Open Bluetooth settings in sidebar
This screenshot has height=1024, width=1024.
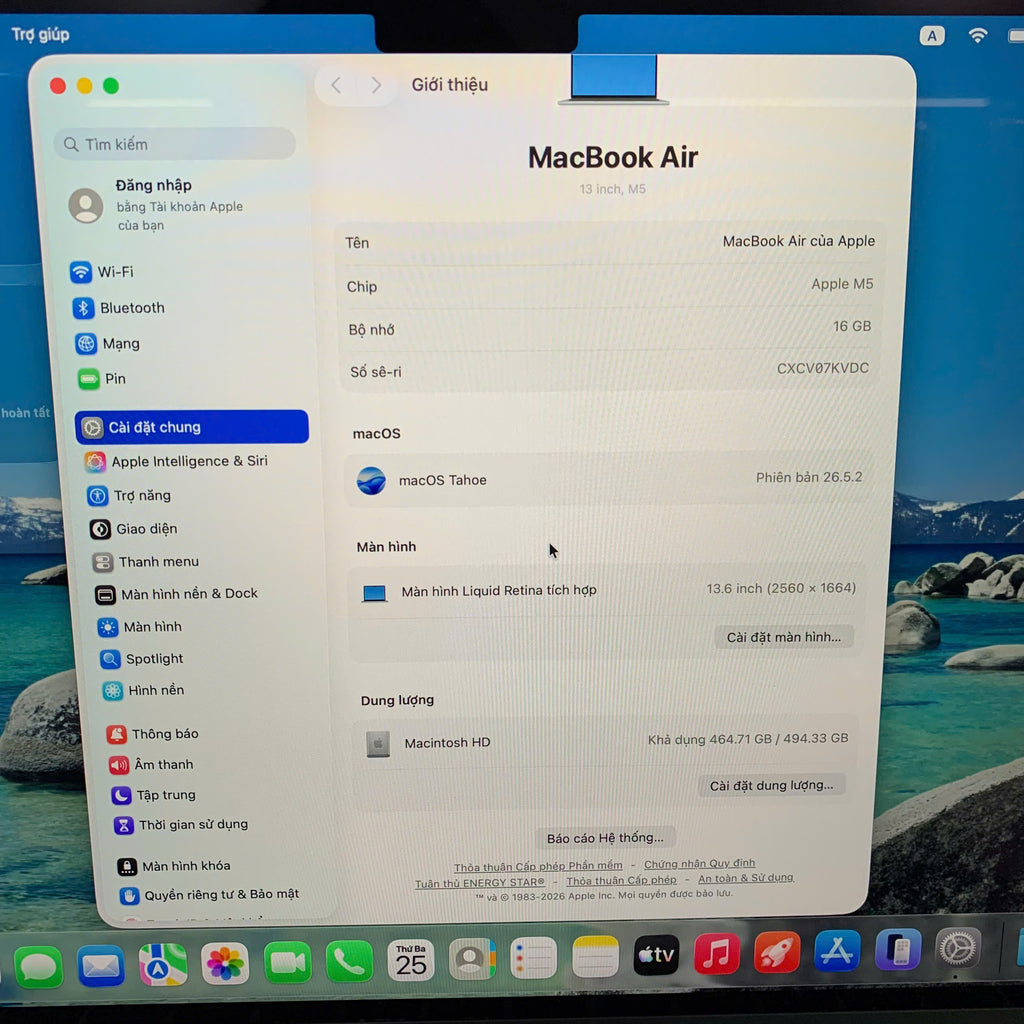[118, 308]
